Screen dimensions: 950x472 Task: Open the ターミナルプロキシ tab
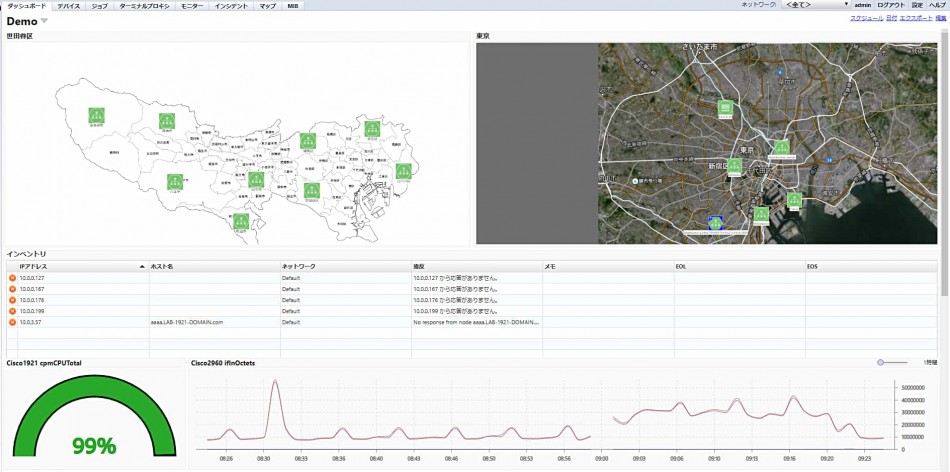[145, 5]
